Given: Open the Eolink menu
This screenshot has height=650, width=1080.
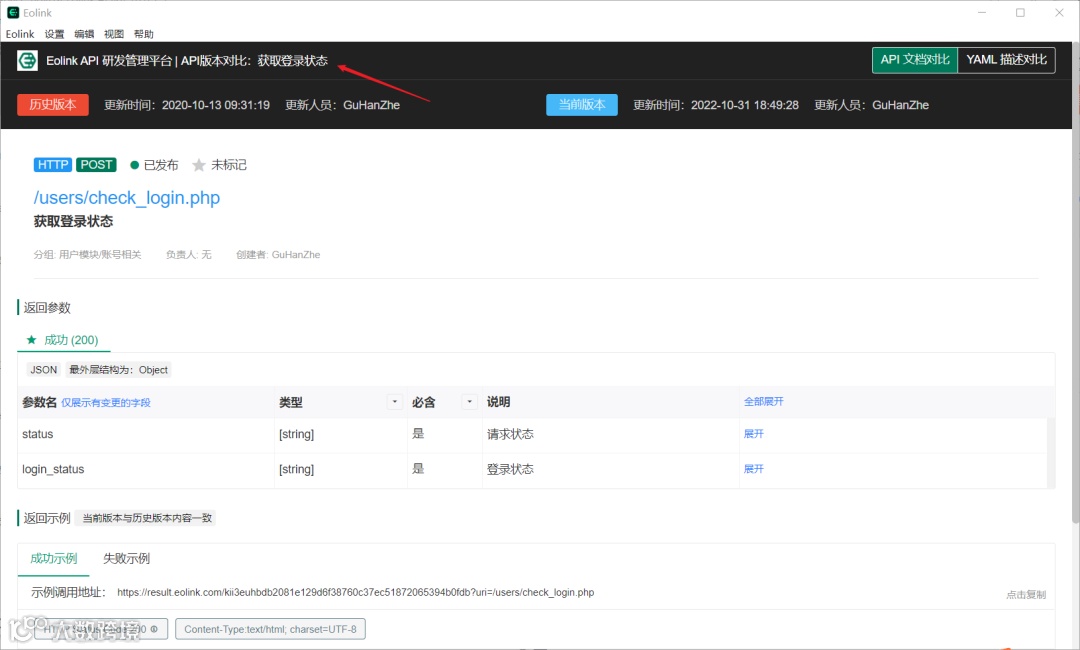Looking at the screenshot, I should pyautogui.click(x=20, y=34).
